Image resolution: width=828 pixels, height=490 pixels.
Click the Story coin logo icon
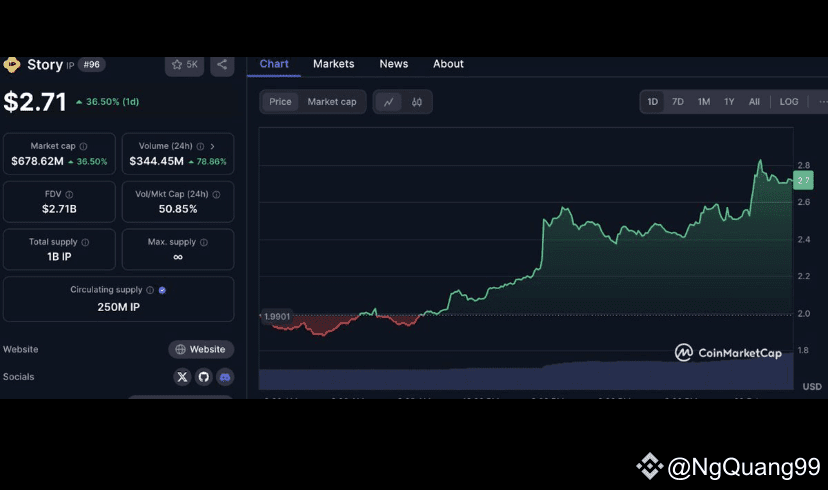click(12, 64)
